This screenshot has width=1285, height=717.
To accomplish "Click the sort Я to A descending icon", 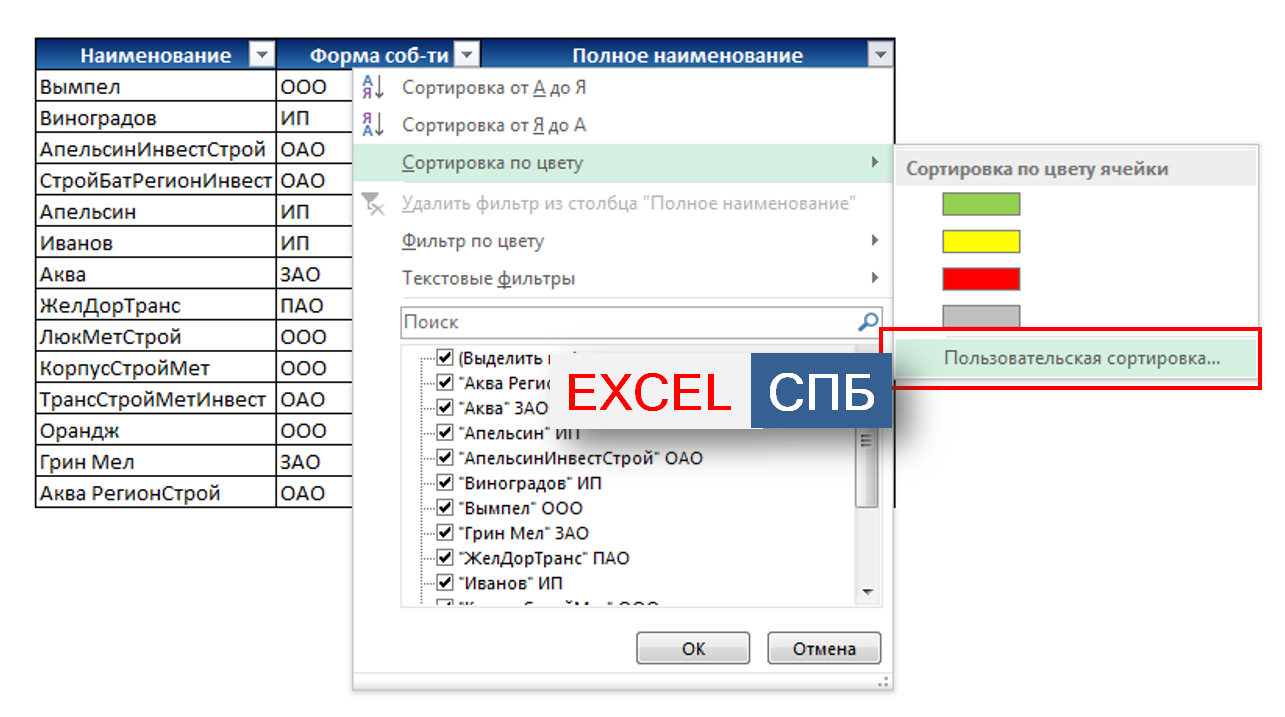I will click(x=372, y=125).
